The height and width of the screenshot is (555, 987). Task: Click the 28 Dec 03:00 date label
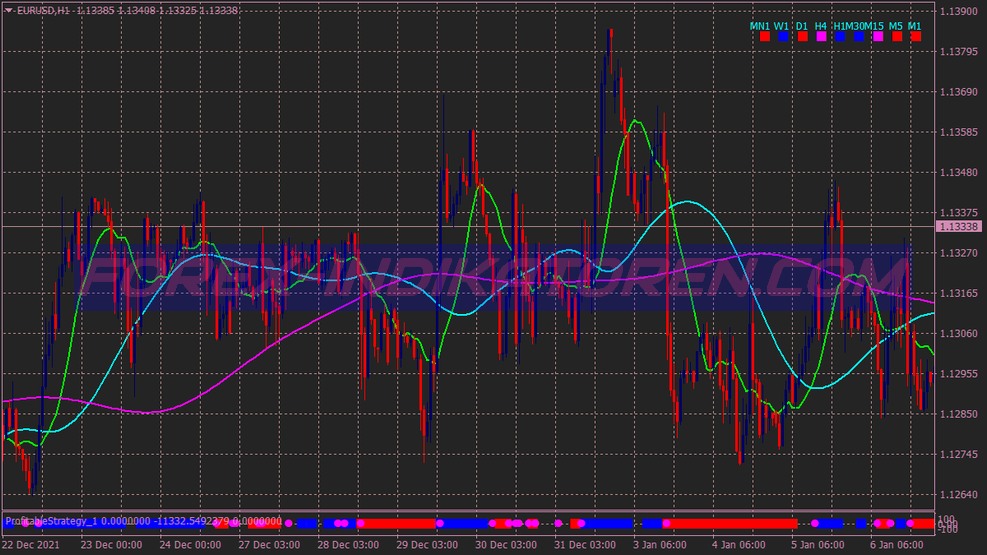click(x=348, y=544)
